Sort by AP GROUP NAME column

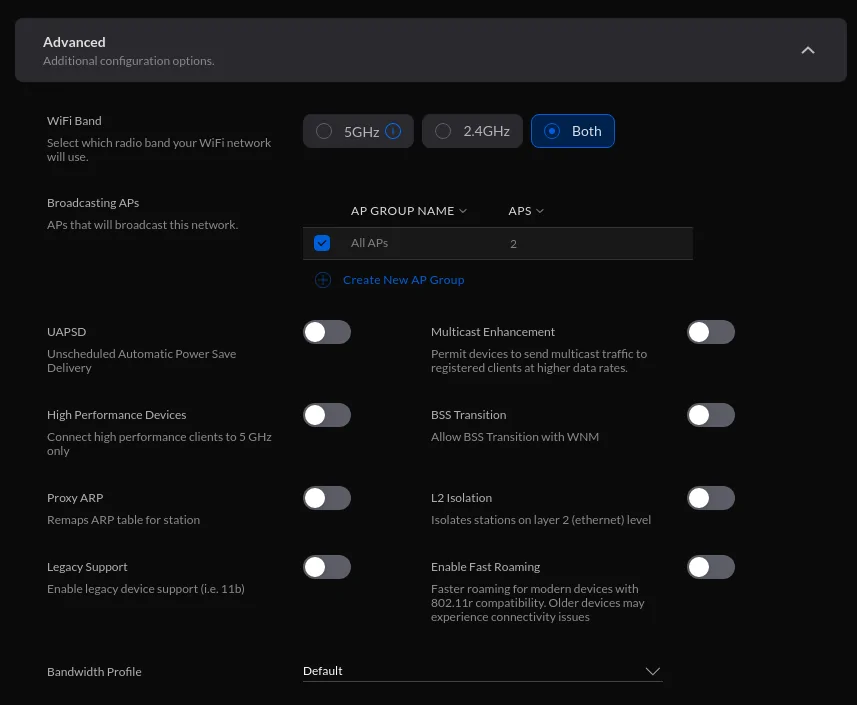pyautogui.click(x=408, y=211)
